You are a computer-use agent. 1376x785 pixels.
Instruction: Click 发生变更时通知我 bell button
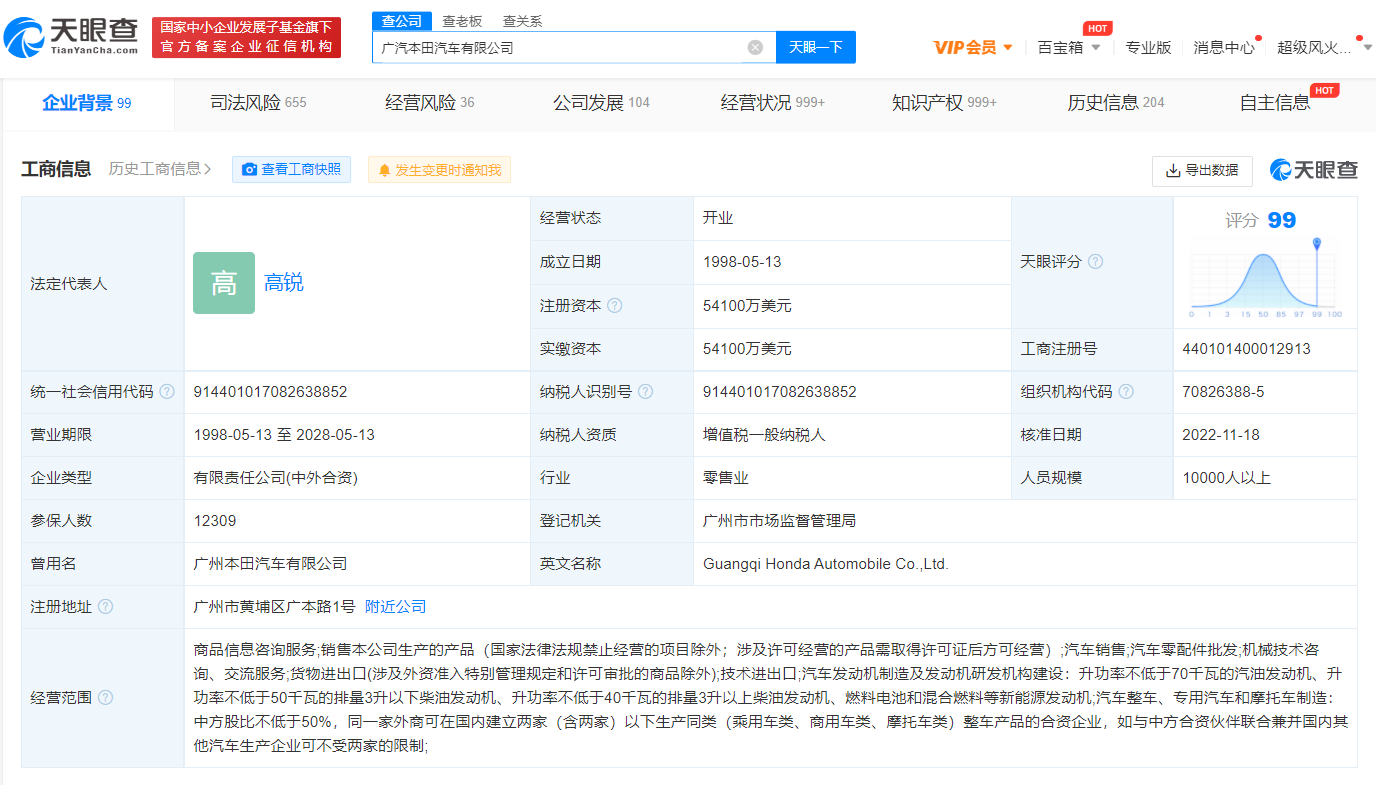pyautogui.click(x=439, y=170)
